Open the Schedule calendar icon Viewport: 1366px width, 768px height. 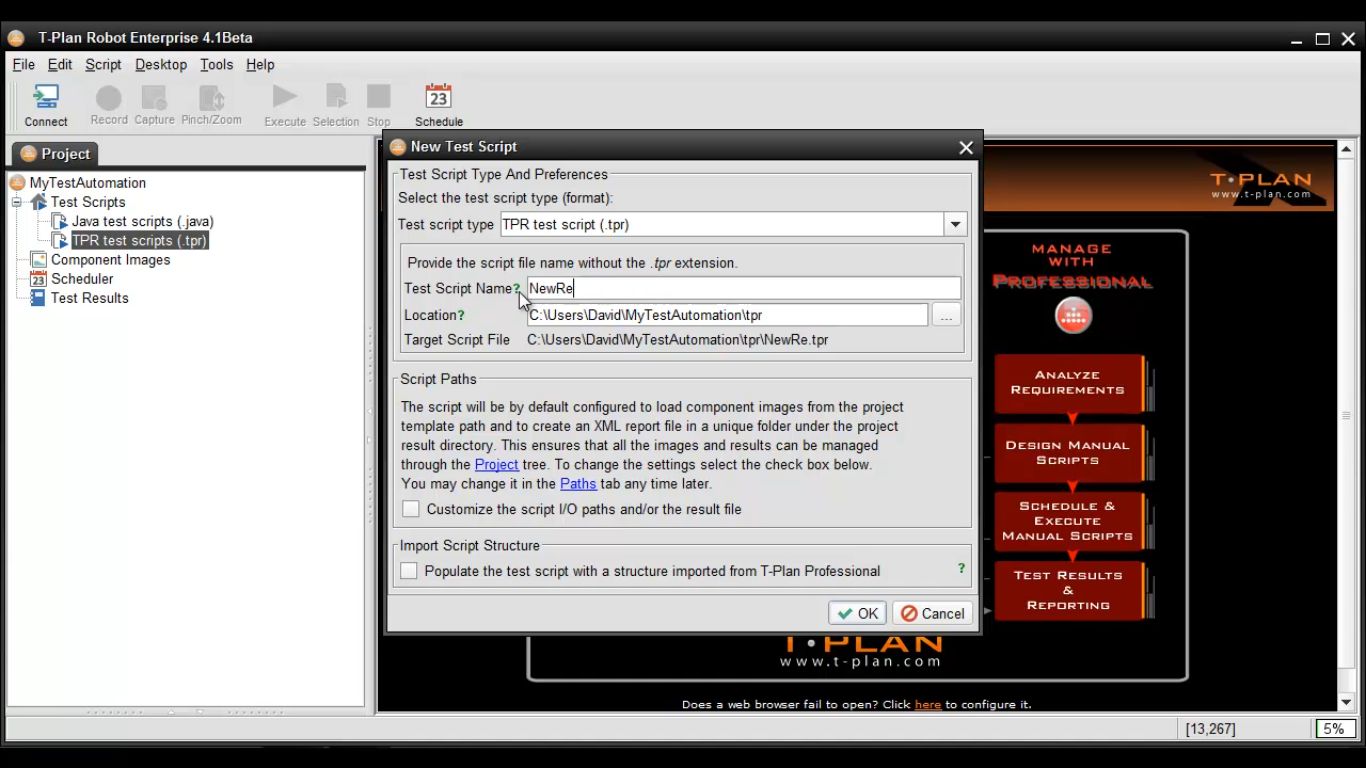point(438,97)
